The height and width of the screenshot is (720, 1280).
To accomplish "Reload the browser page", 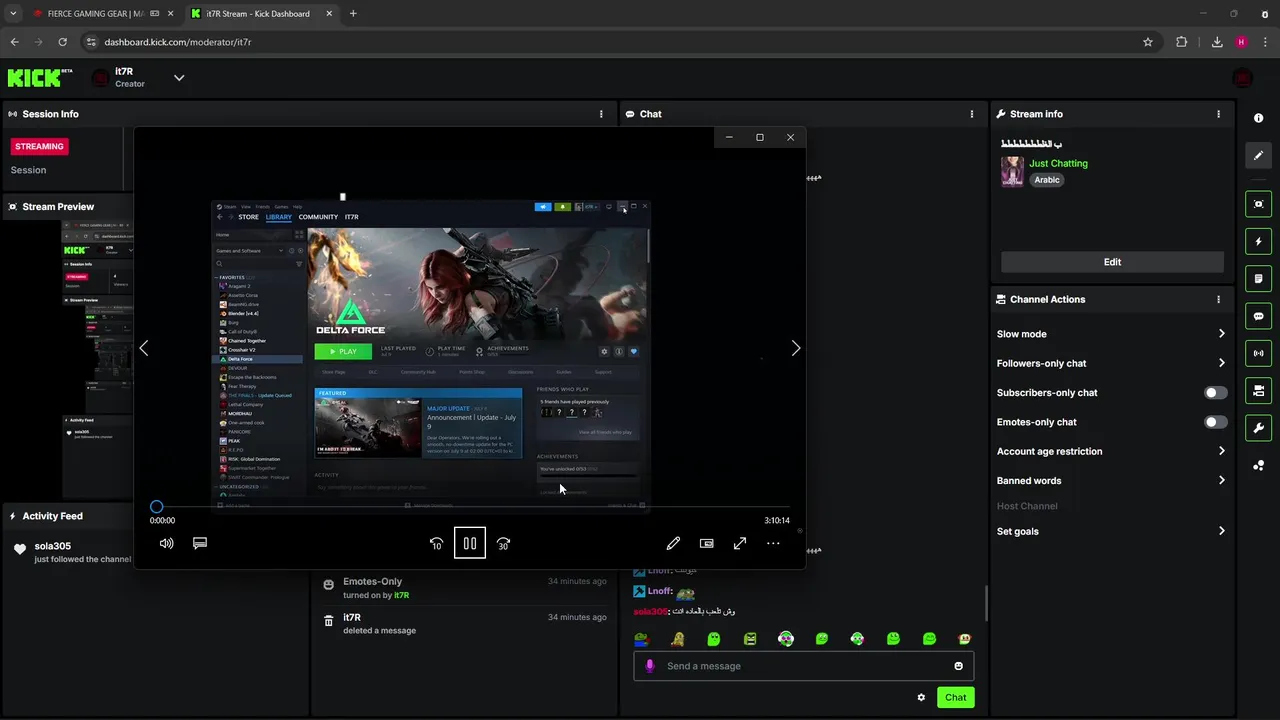I will pyautogui.click(x=62, y=42).
